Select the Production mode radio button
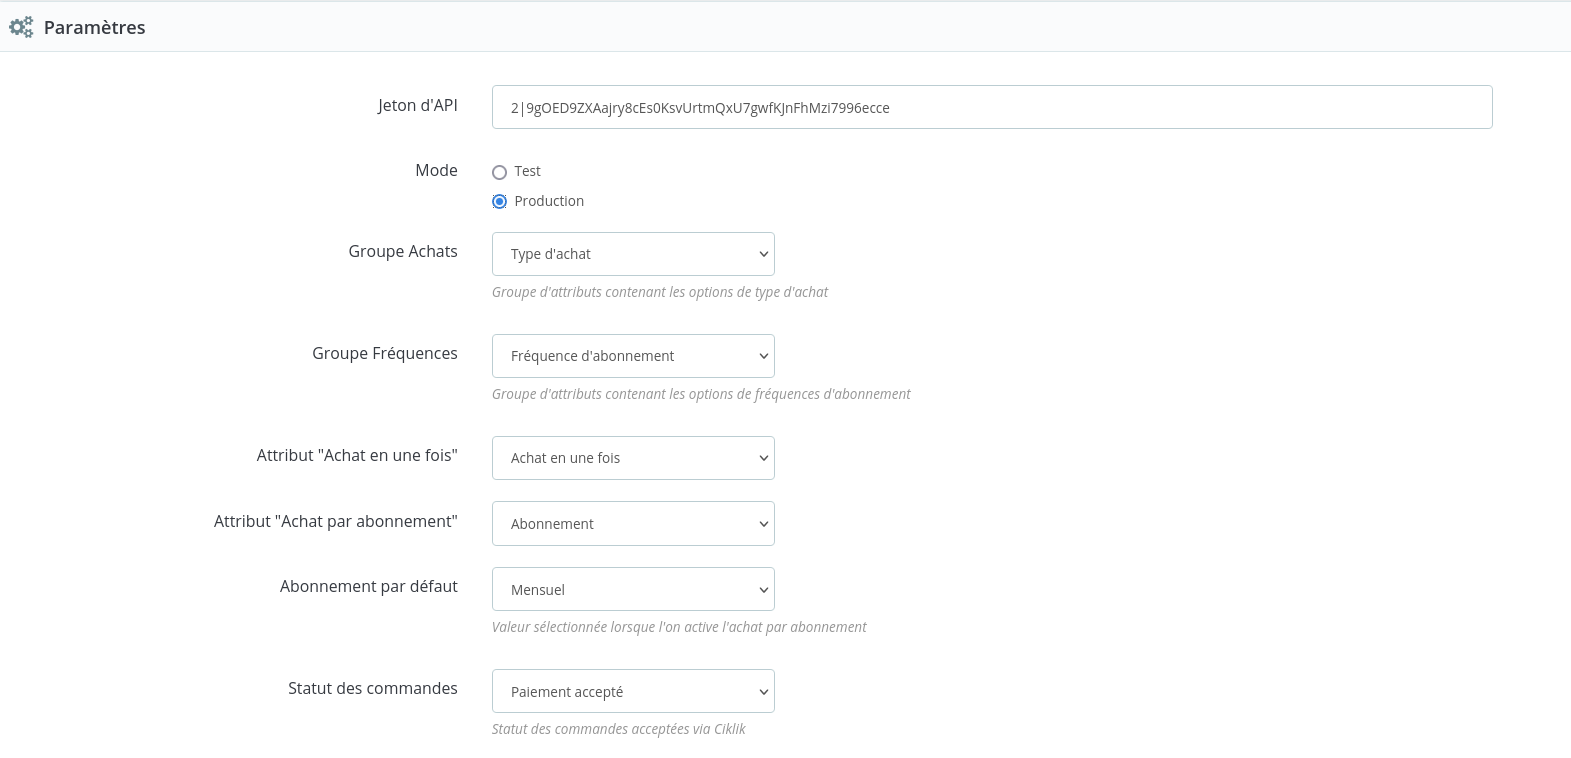The height and width of the screenshot is (758, 1571). coord(500,202)
